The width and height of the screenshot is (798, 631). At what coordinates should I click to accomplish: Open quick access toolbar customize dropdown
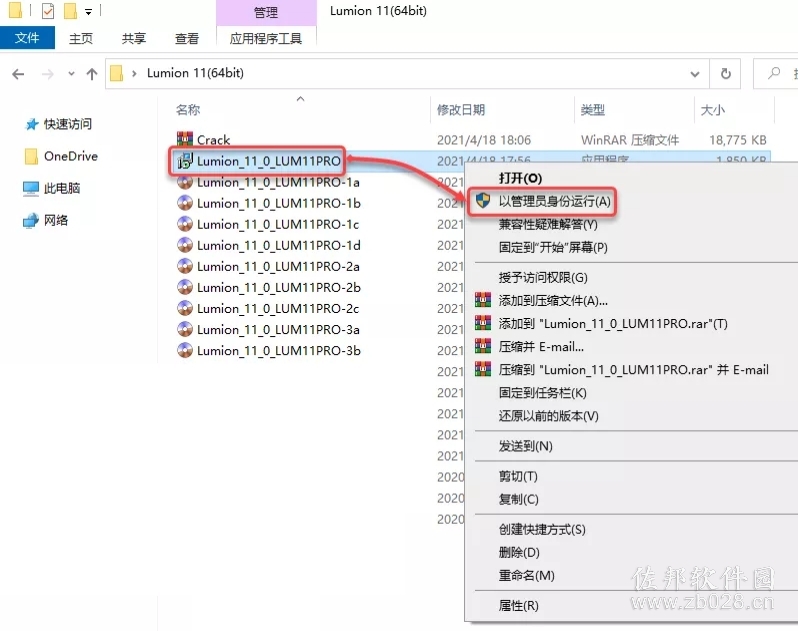tap(89, 11)
